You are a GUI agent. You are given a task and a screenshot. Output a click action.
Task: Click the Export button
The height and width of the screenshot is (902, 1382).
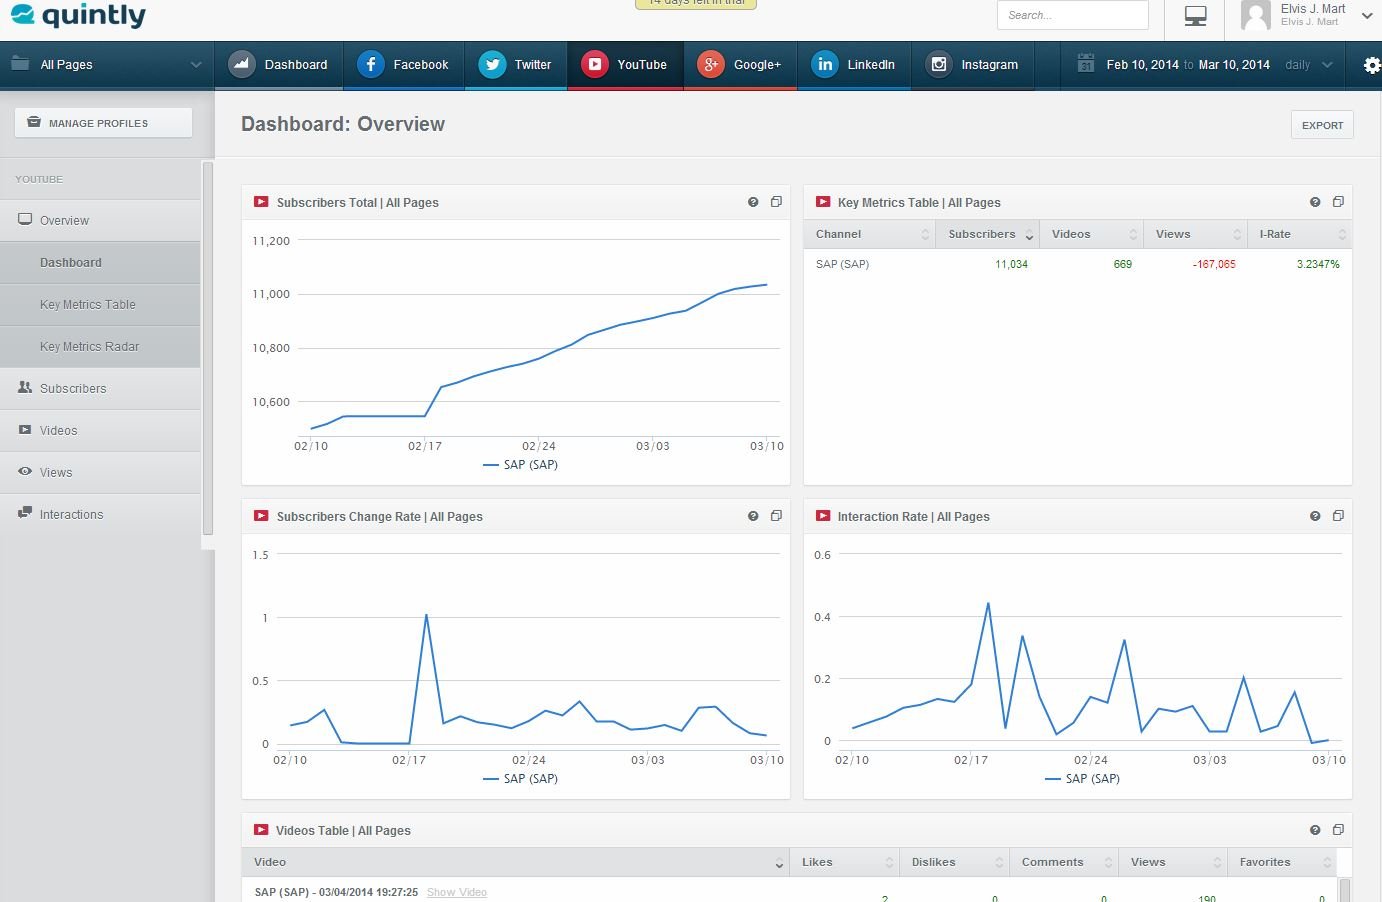pyautogui.click(x=1322, y=125)
